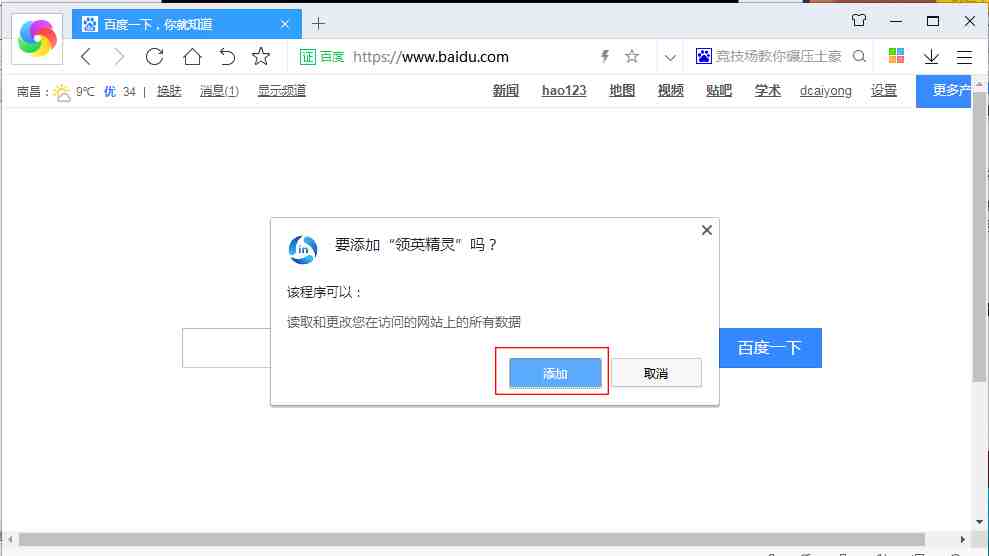Viewport: 989px width, 556px height.
Task: Open the downloads manager
Action: [931, 57]
